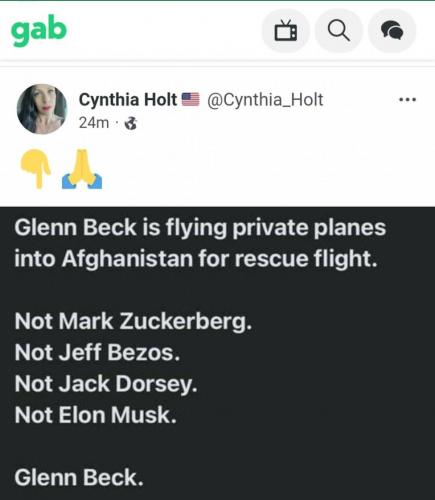Screen dimensions: 435x500
Task: Click the 'into Afghanistan for rescue flight' line
Action: click(x=196, y=259)
